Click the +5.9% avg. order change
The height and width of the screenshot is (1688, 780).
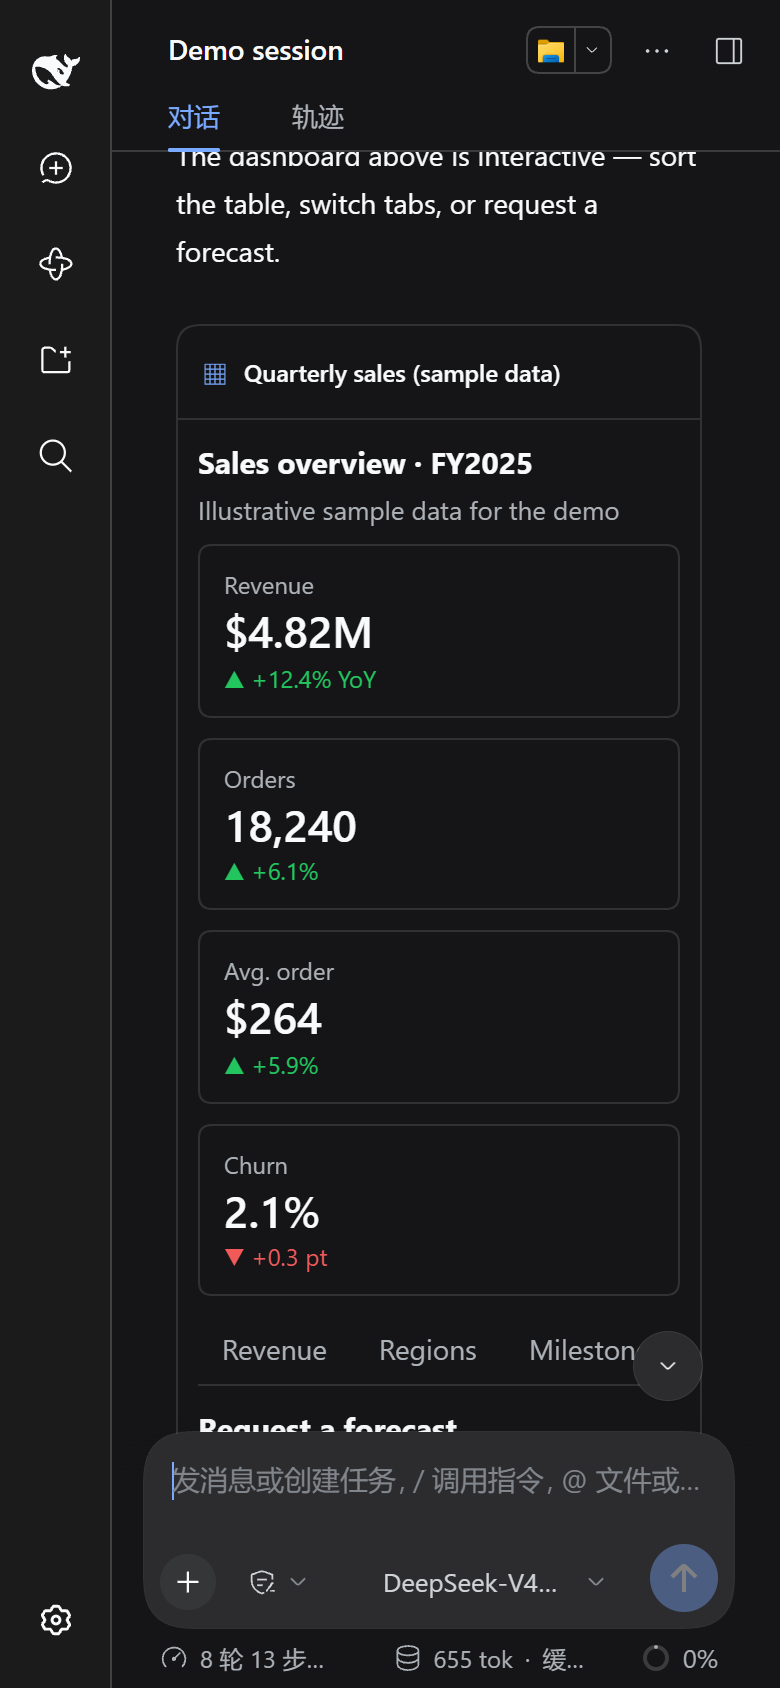point(272,1066)
